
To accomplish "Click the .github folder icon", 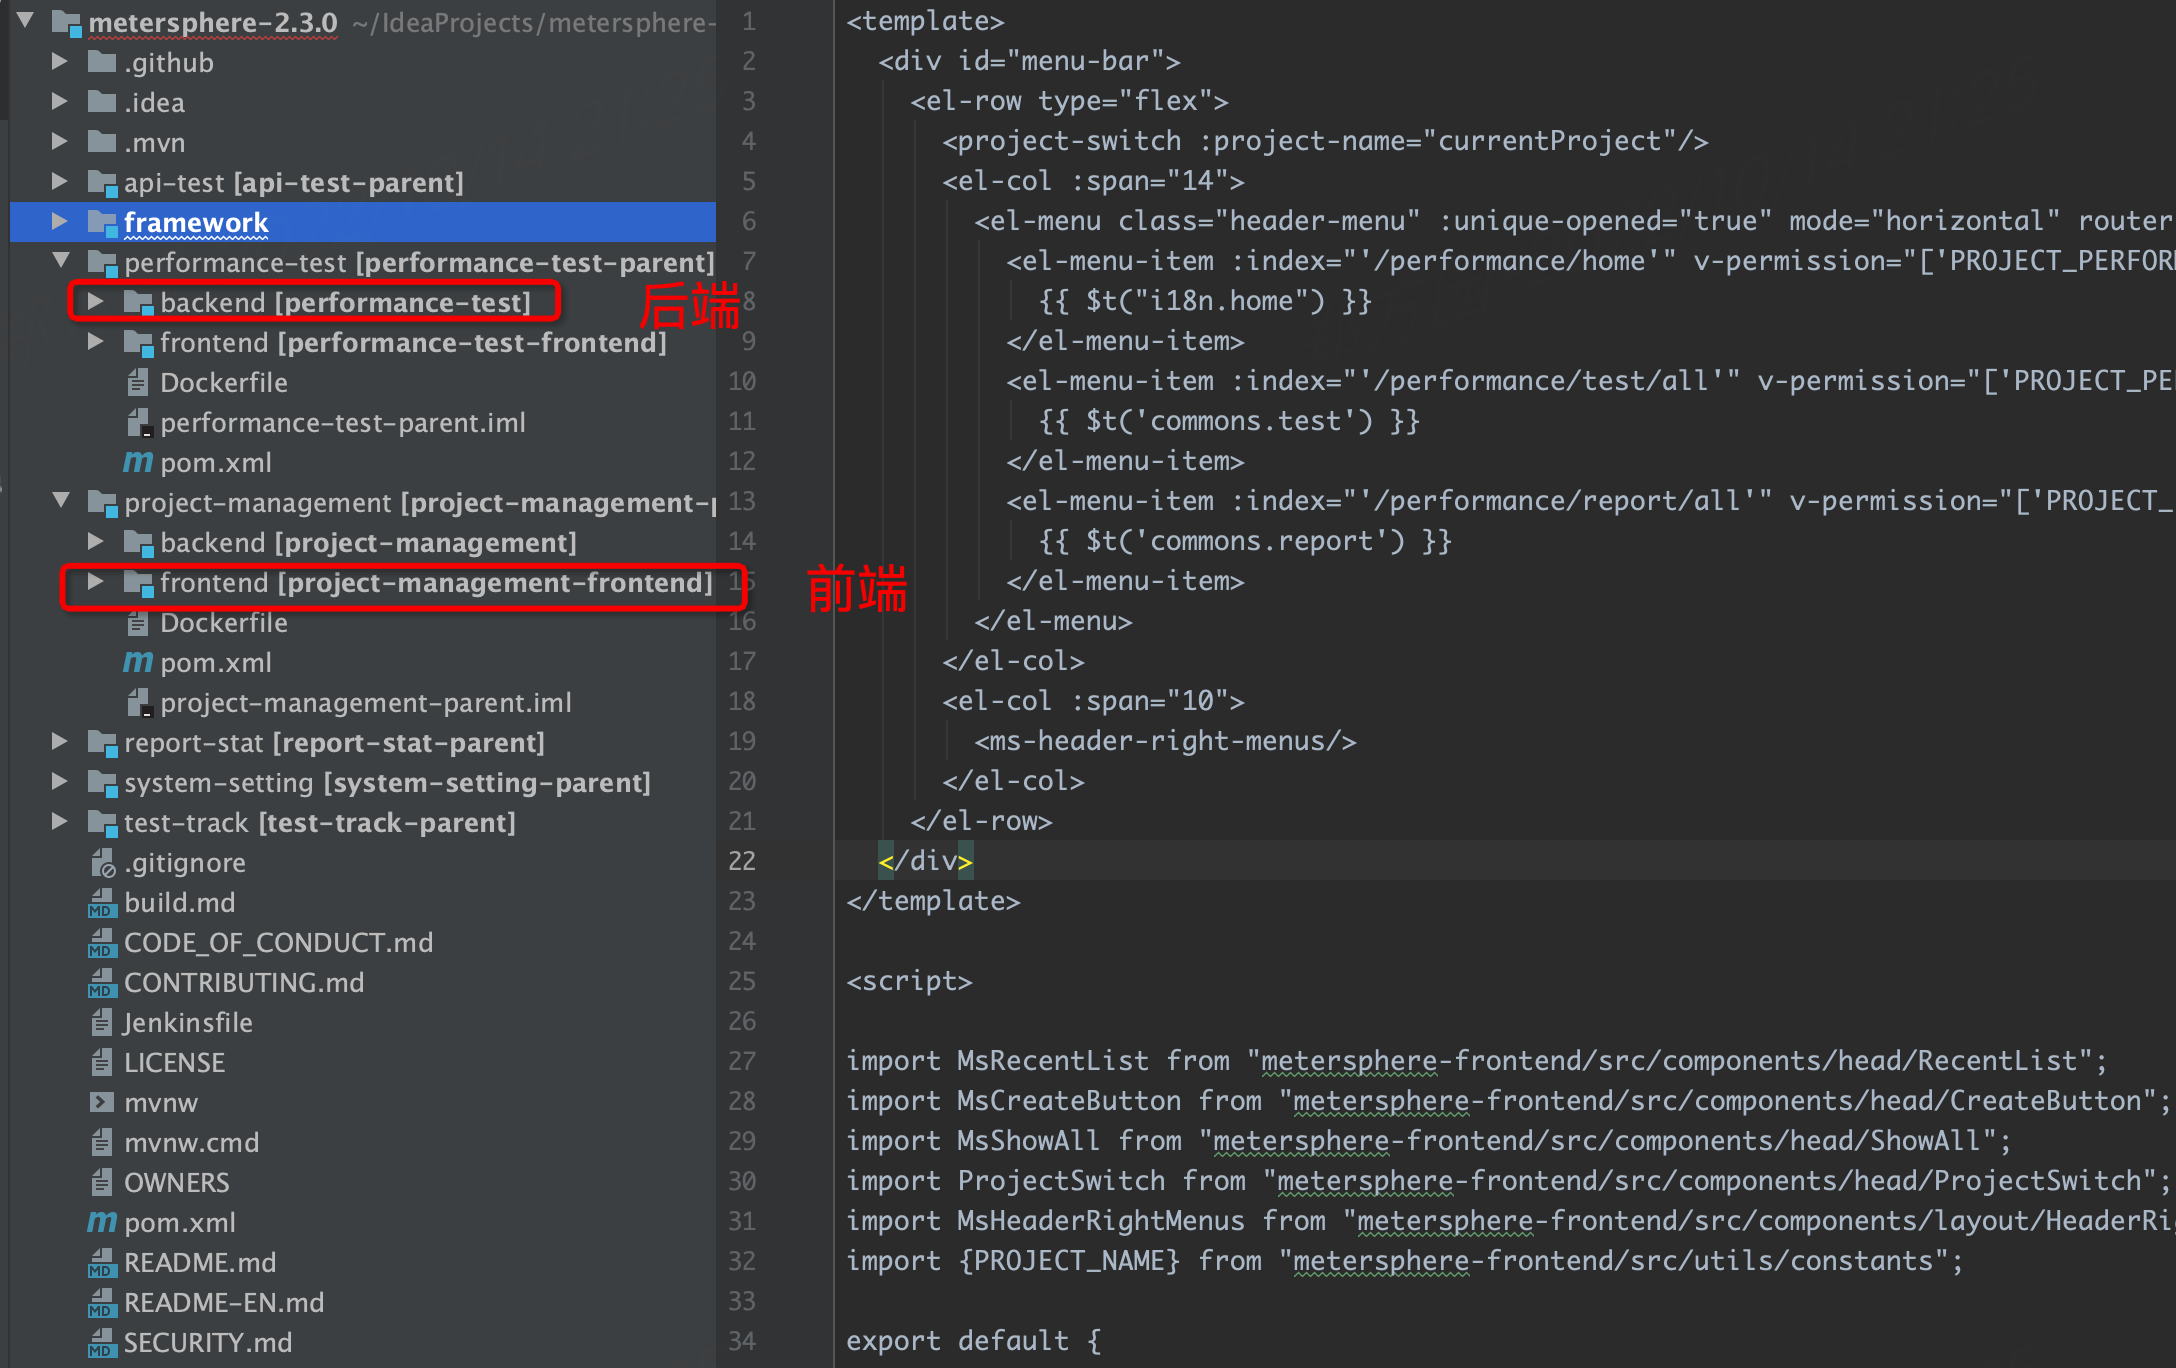I will [101, 62].
